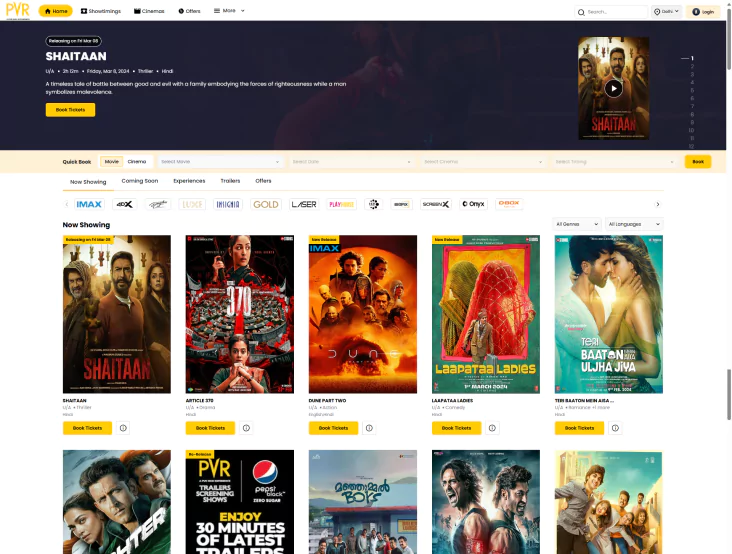The width and height of the screenshot is (732, 554).
Task: Book tickets for Article 370
Action: (211, 428)
